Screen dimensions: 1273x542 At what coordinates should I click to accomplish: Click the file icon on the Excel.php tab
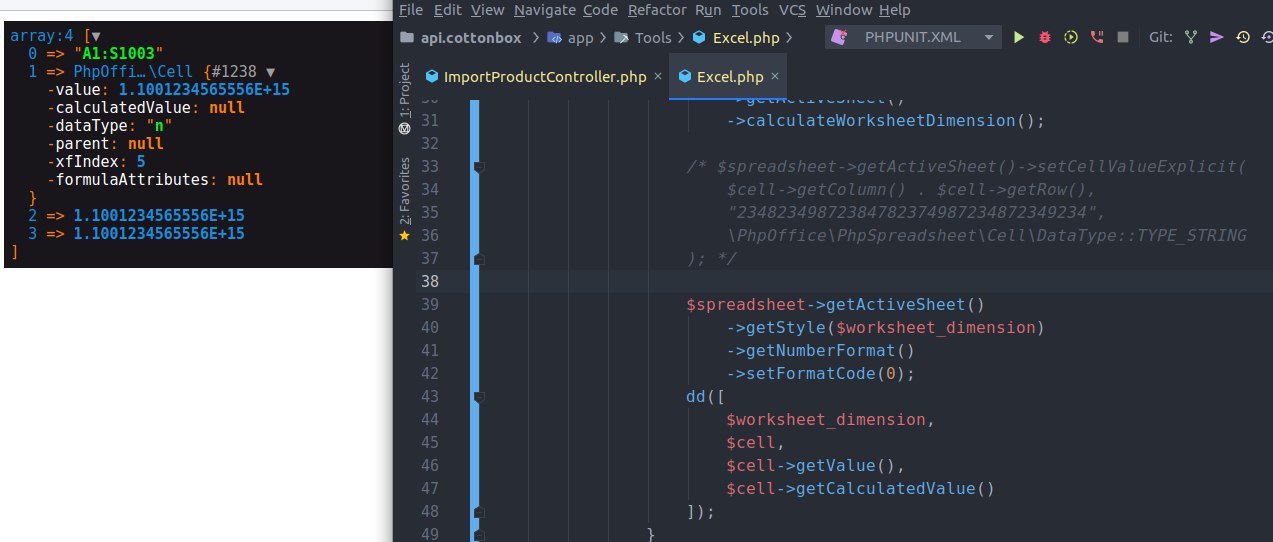[x=686, y=77]
